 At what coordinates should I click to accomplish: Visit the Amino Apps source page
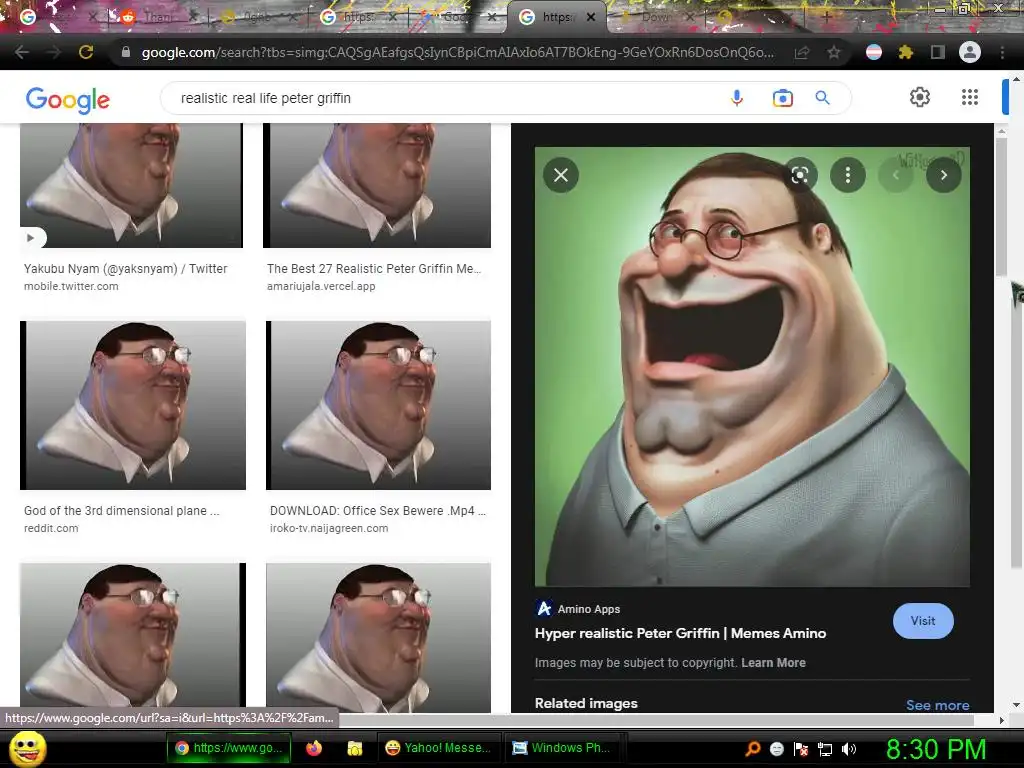pyautogui.click(x=923, y=621)
